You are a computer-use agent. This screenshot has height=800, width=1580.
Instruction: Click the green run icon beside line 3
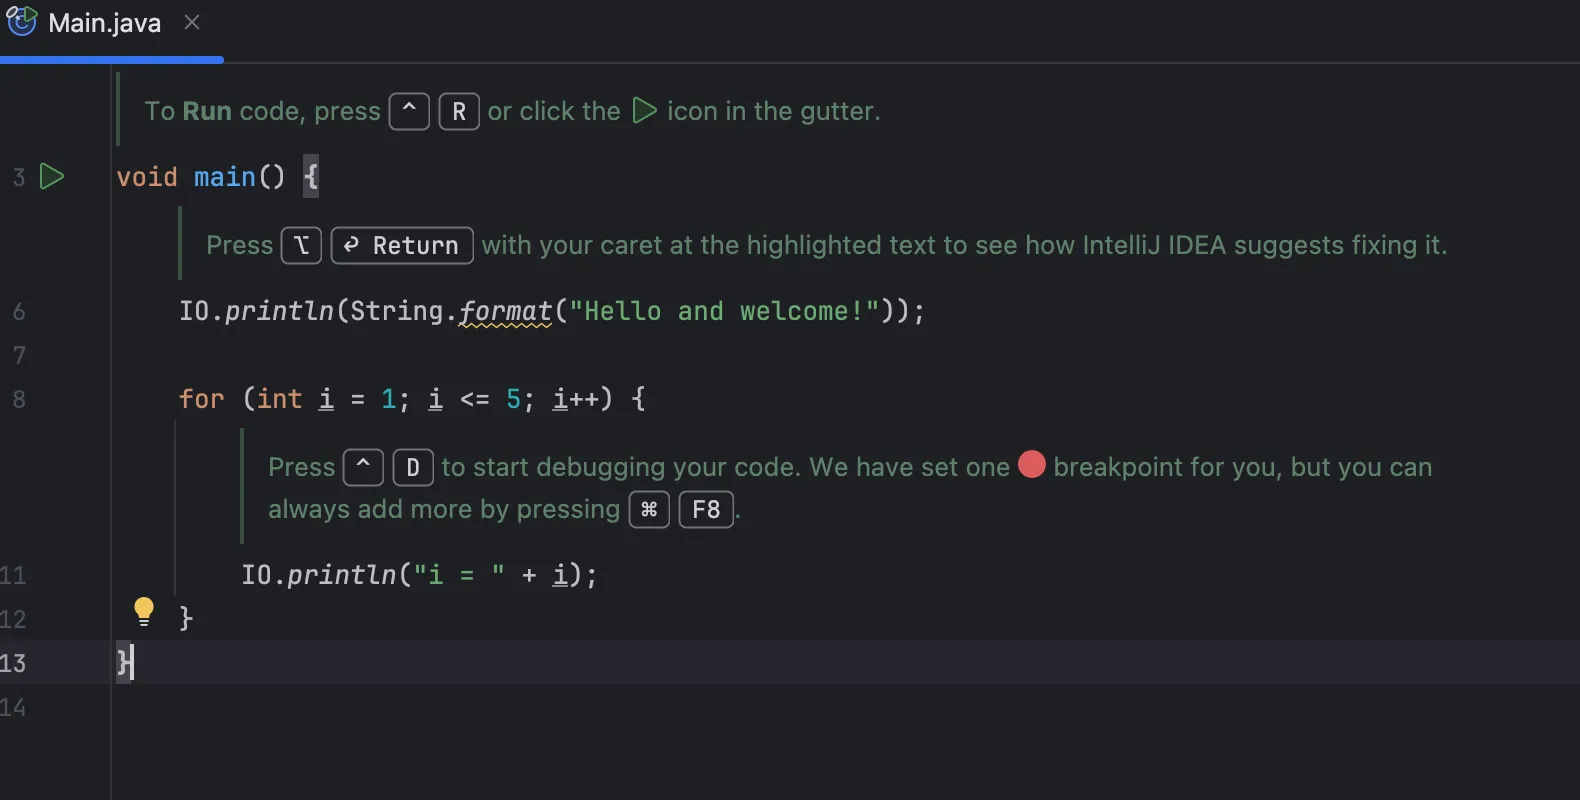51,177
